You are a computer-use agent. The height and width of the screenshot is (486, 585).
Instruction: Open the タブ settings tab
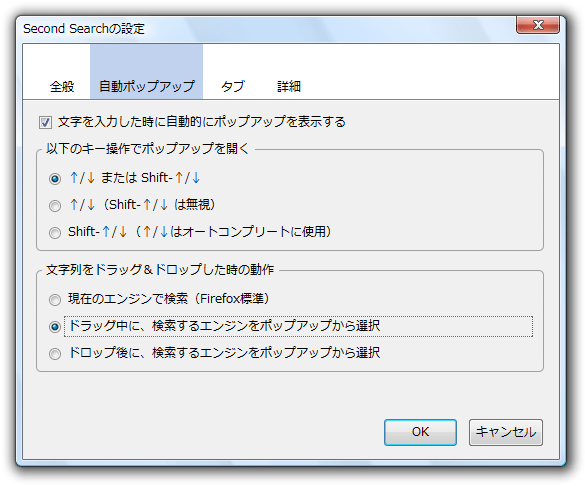point(233,87)
